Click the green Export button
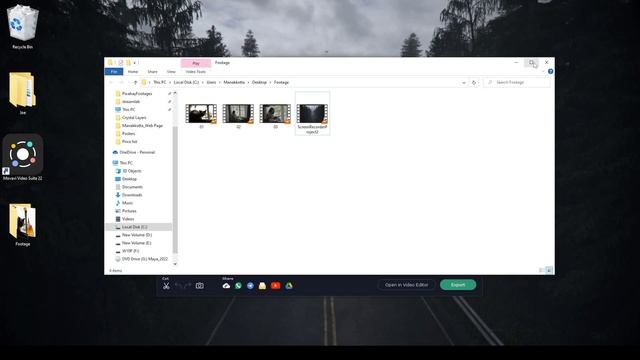The image size is (640, 360). point(458,285)
